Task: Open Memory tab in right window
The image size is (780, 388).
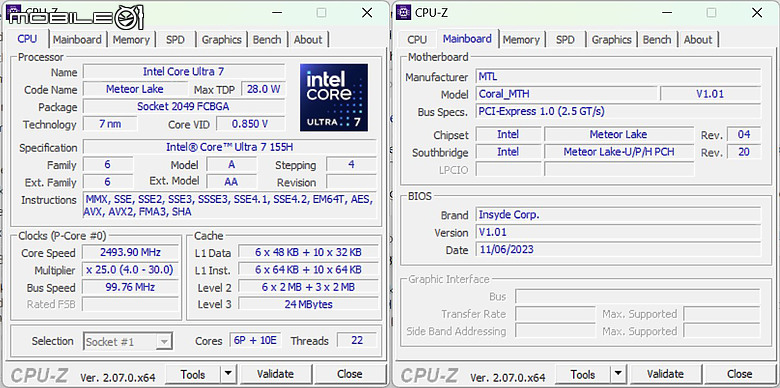Action: click(x=521, y=40)
